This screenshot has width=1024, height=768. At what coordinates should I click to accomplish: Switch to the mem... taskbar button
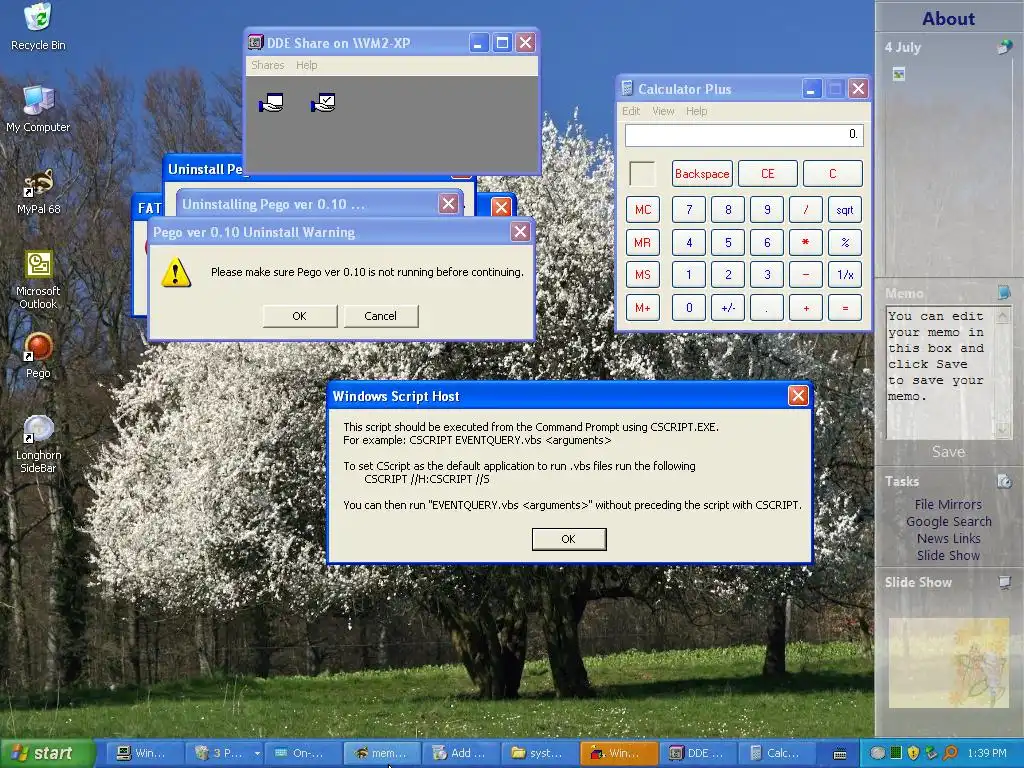(x=381, y=753)
